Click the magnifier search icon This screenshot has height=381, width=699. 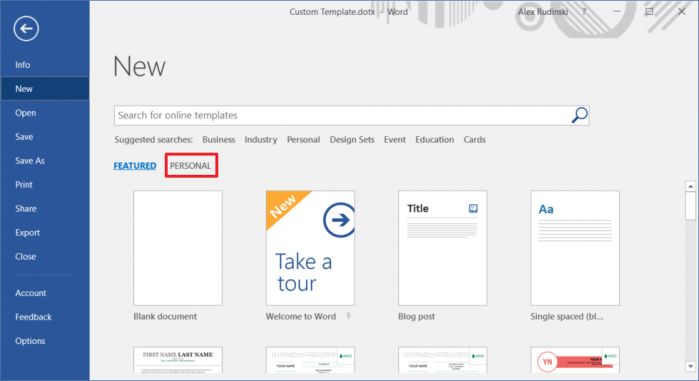click(x=580, y=115)
